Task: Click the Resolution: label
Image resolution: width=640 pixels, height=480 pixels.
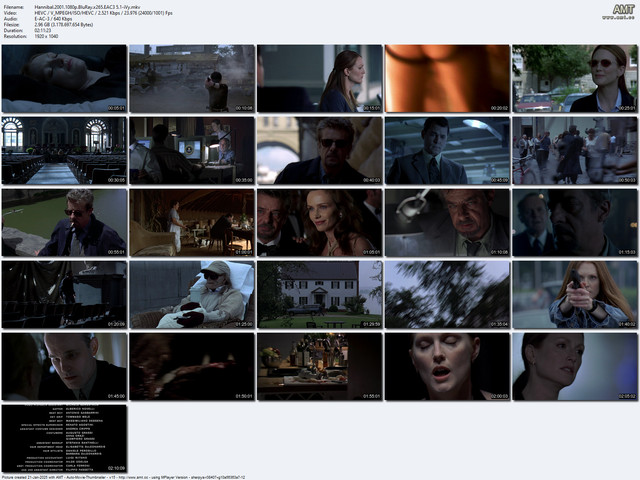Action: point(15,36)
